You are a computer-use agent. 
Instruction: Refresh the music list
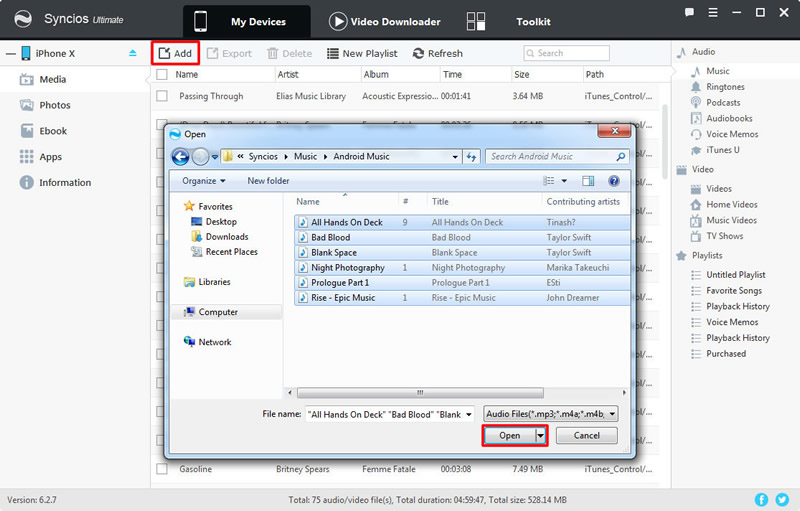pyautogui.click(x=437, y=53)
